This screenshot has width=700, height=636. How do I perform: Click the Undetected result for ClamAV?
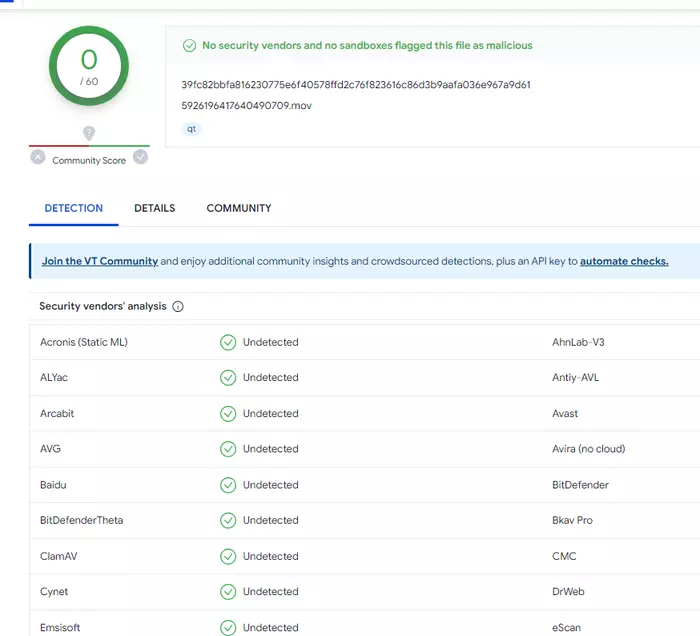point(271,557)
